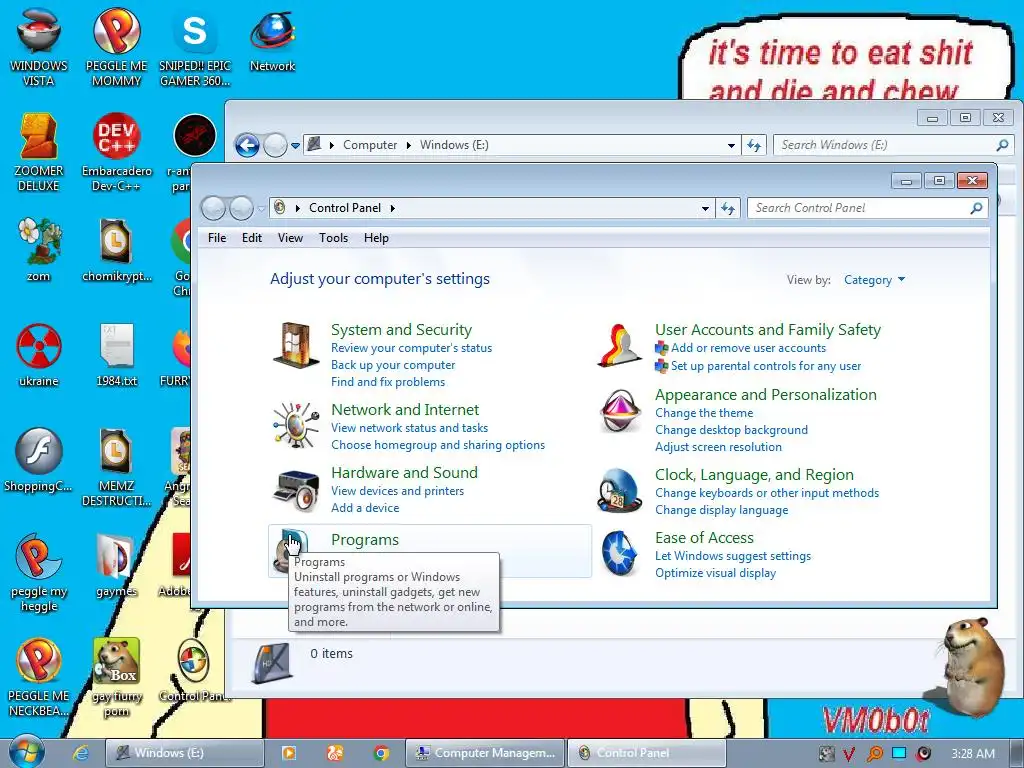This screenshot has height=768, width=1024.
Task: Select the chomikrypt desktop icon
Action: (116, 249)
